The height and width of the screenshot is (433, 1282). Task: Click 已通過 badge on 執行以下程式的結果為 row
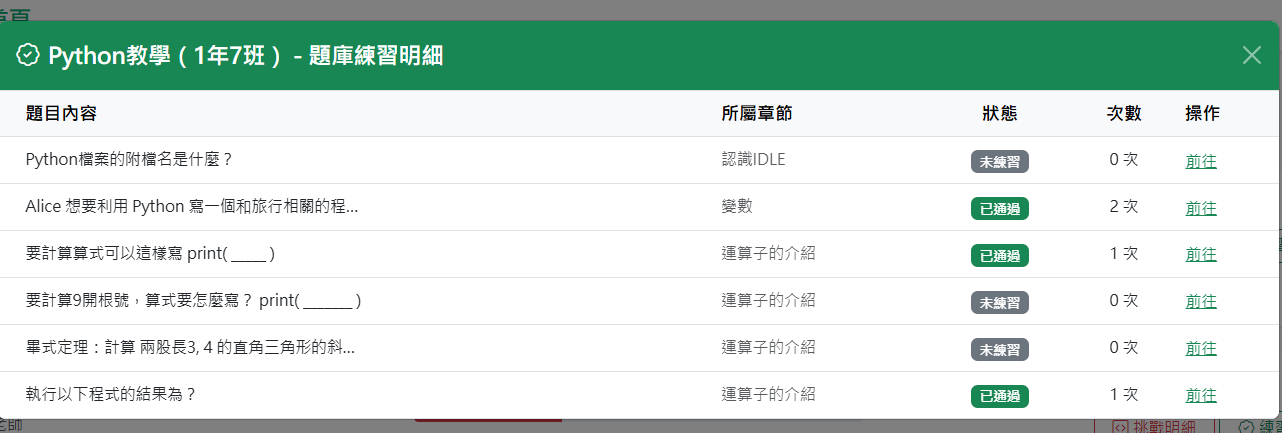tap(999, 396)
